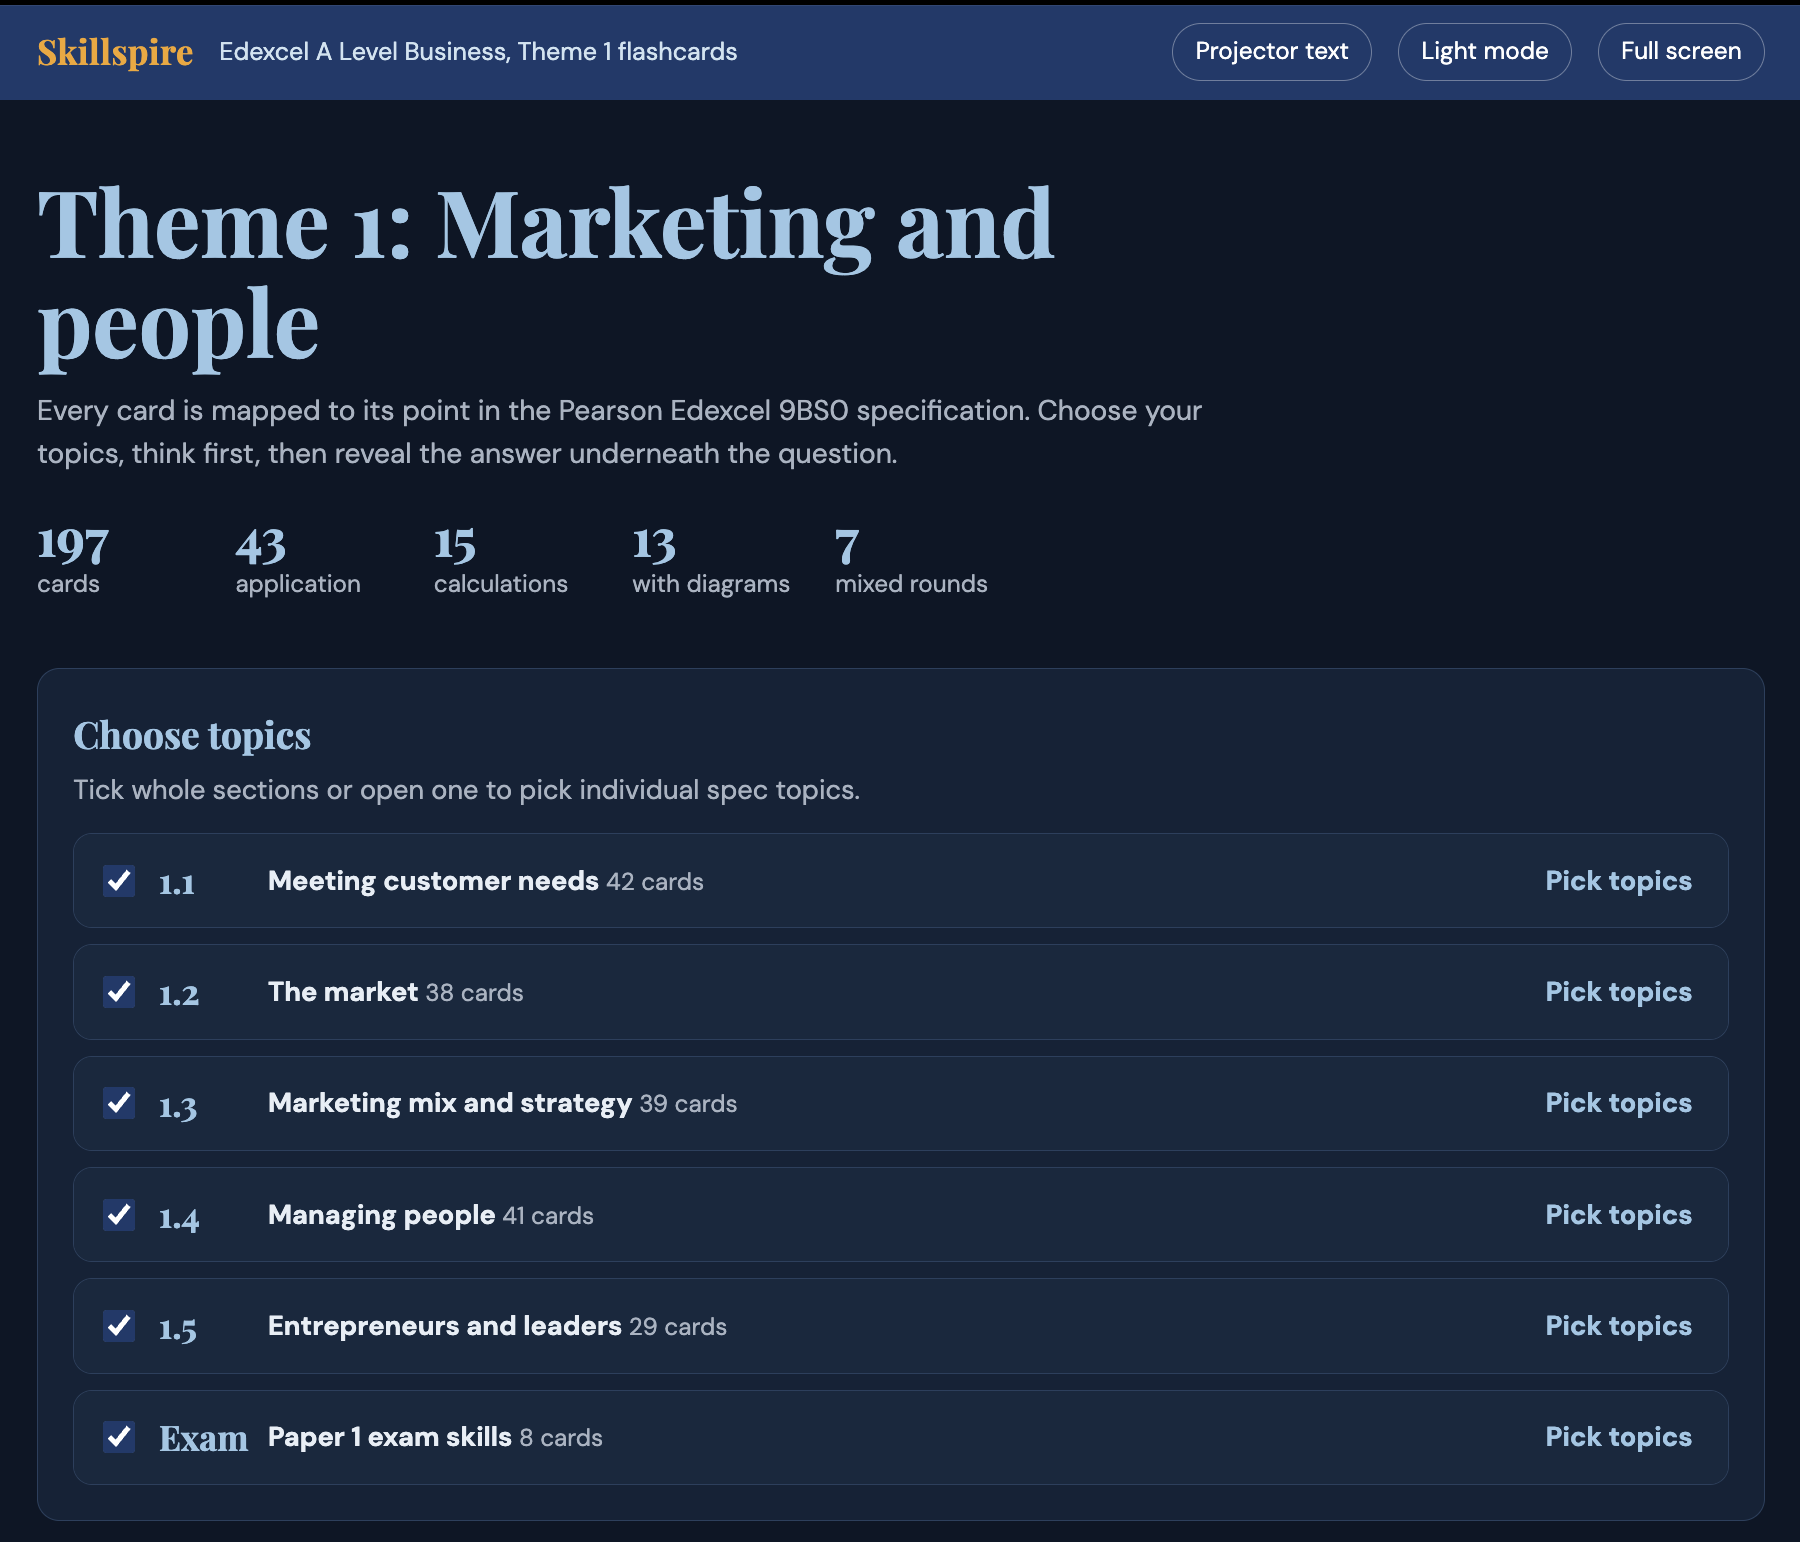Click the 'The market' section title
The width and height of the screenshot is (1800, 1542).
343,992
